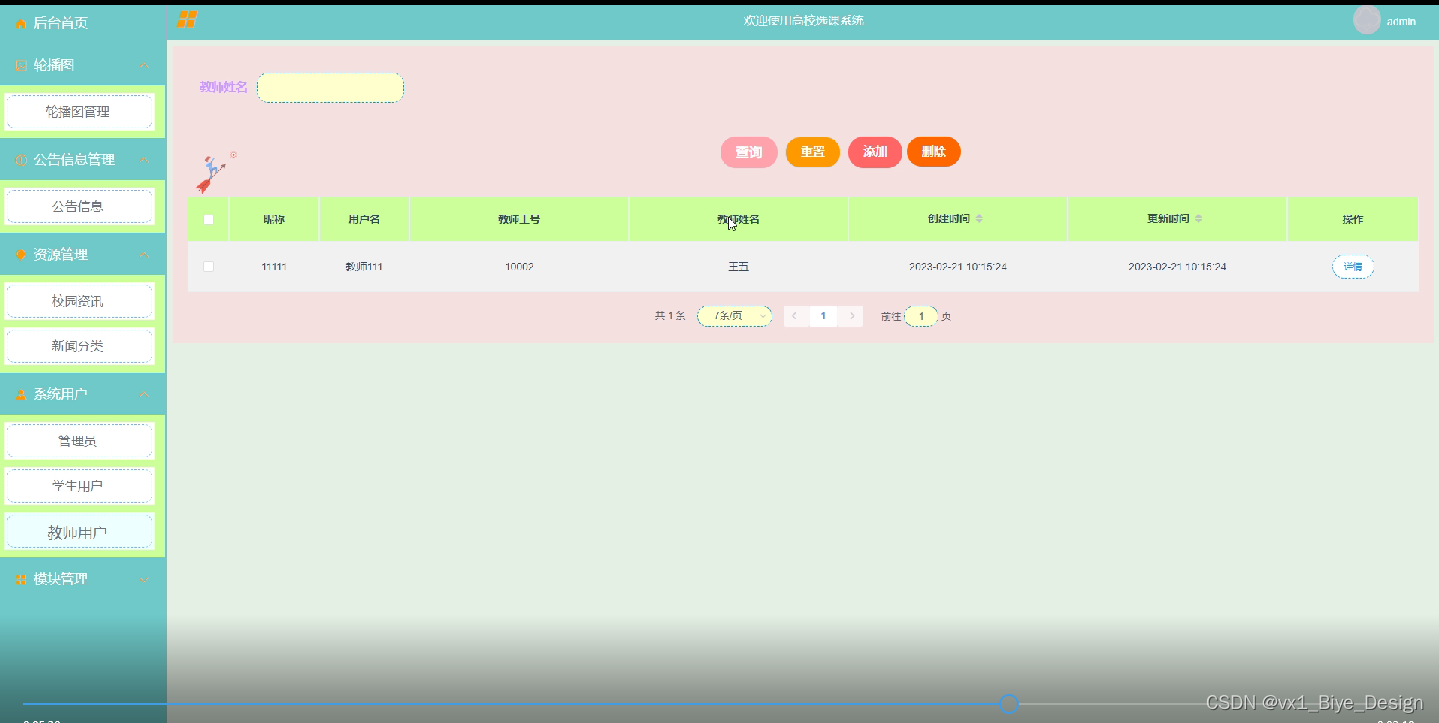Click the sort arrows on 更新时间 column
Image resolution: width=1439 pixels, height=723 pixels.
tap(1198, 219)
